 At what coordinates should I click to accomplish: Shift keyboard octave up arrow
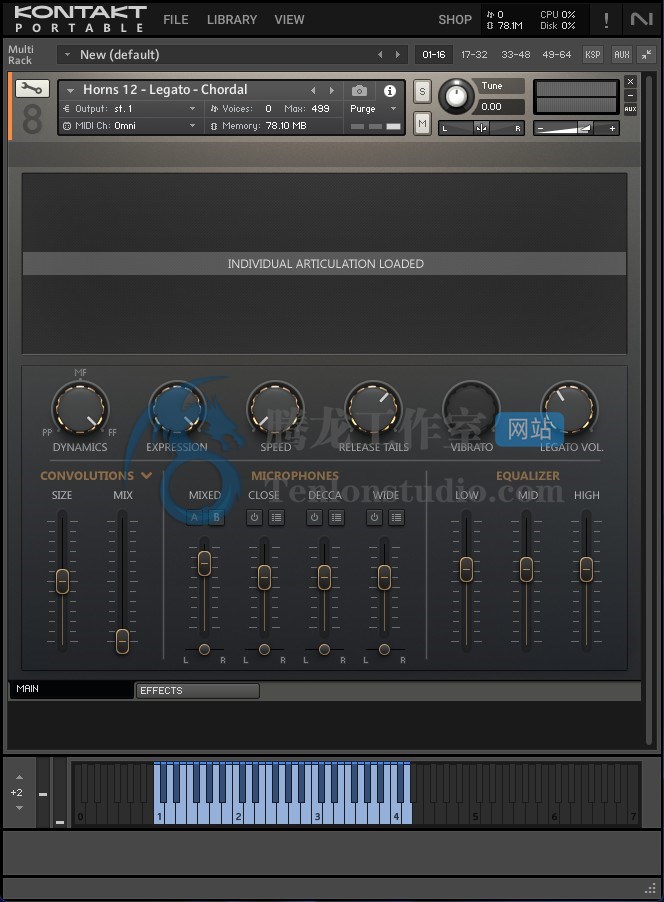point(19,777)
